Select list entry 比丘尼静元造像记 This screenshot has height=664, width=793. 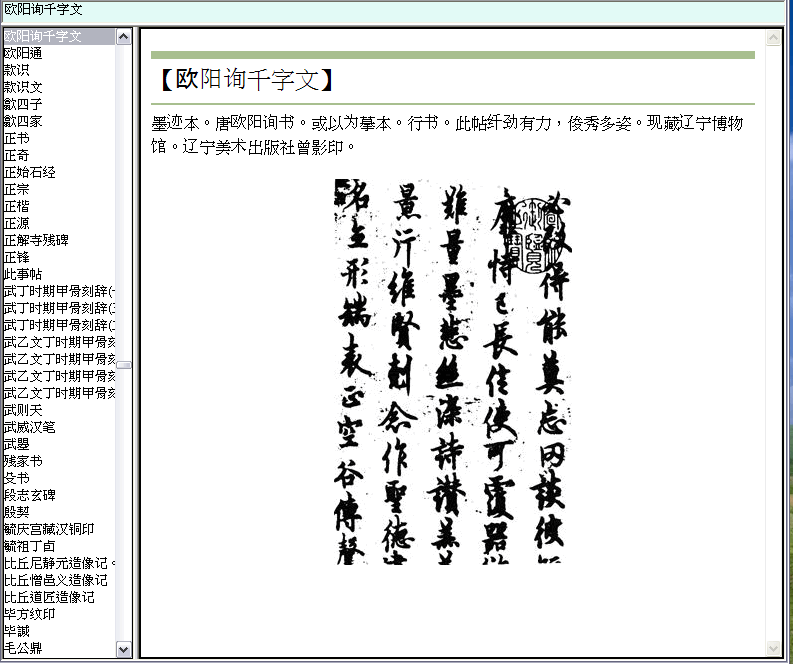tap(59, 563)
